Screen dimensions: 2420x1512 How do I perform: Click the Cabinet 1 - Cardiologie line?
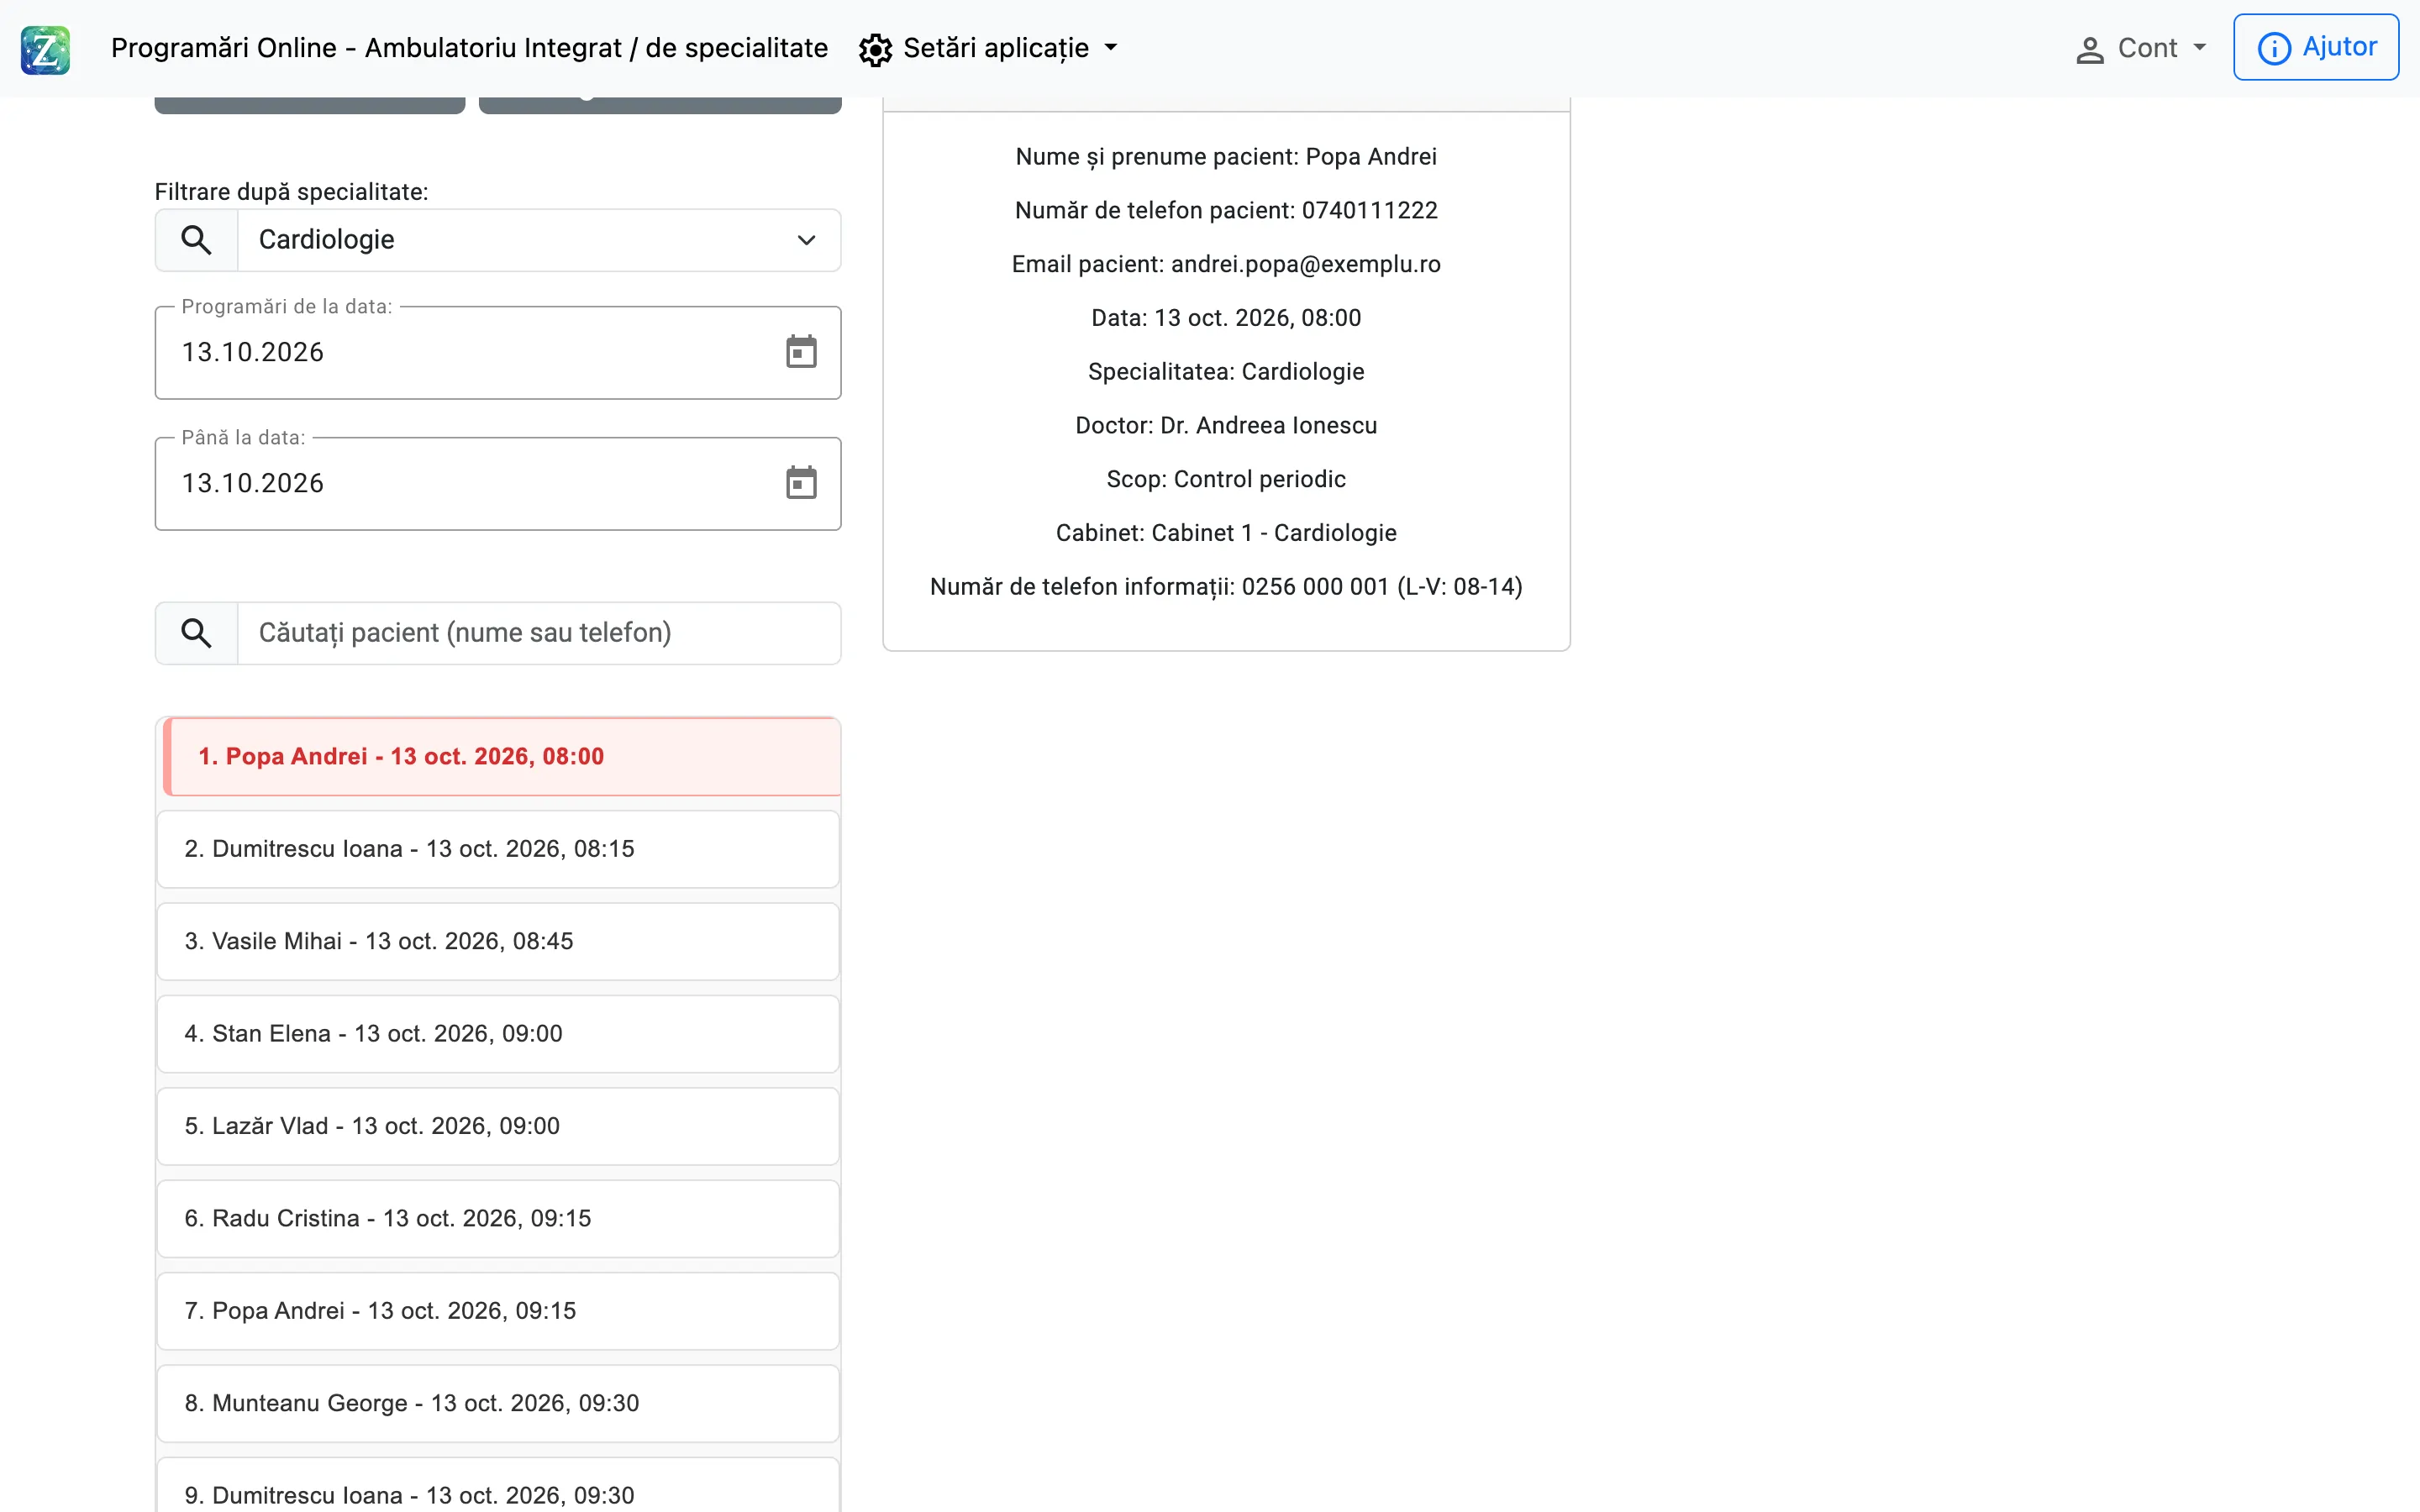tap(1226, 533)
